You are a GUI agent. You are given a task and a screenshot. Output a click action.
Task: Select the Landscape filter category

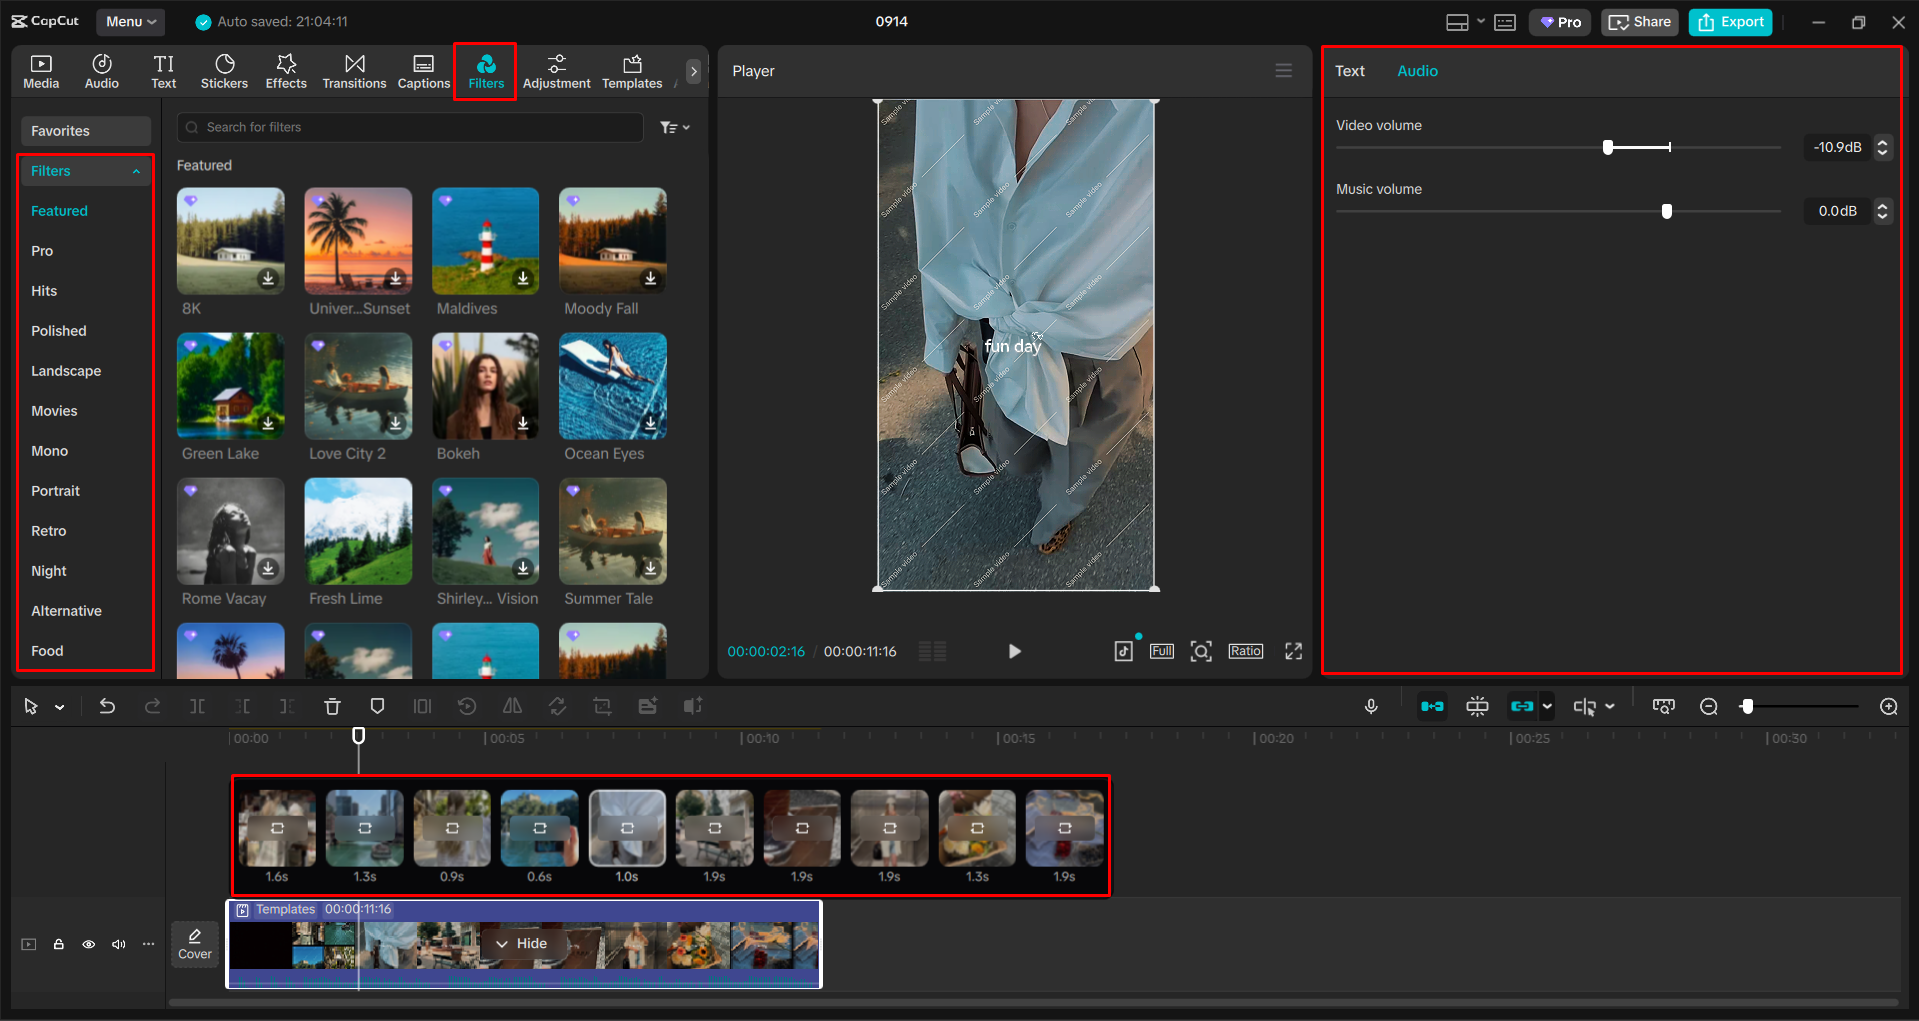pyautogui.click(x=66, y=371)
